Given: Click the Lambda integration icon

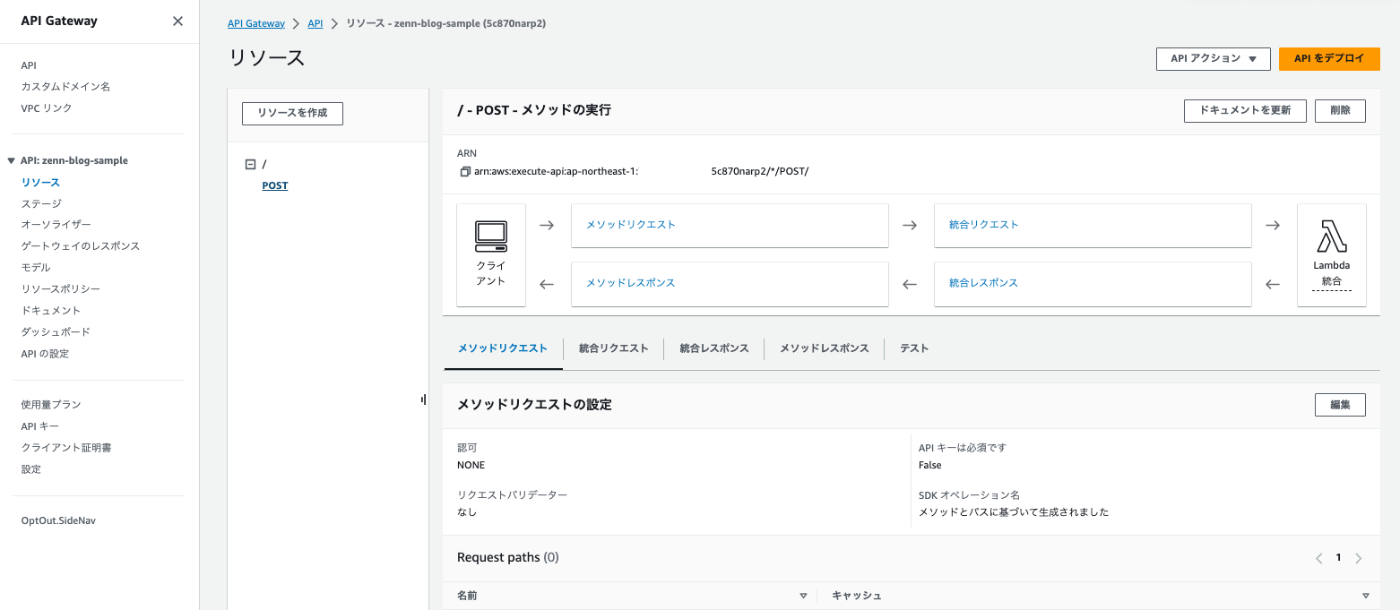Looking at the screenshot, I should click(x=1331, y=236).
